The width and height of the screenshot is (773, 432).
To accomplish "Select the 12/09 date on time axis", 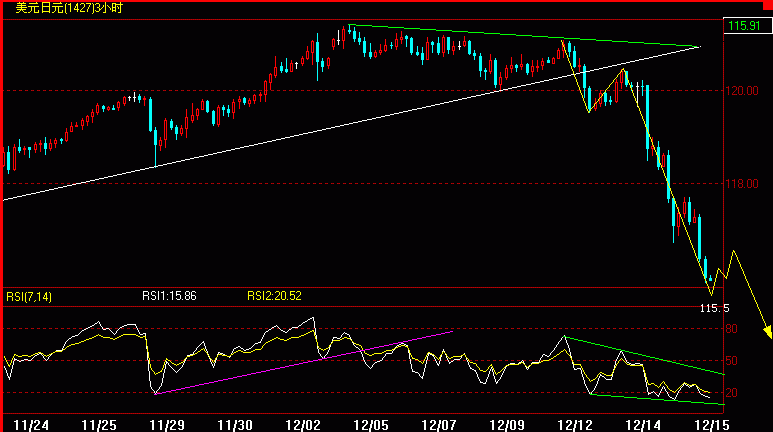I will (507, 425).
